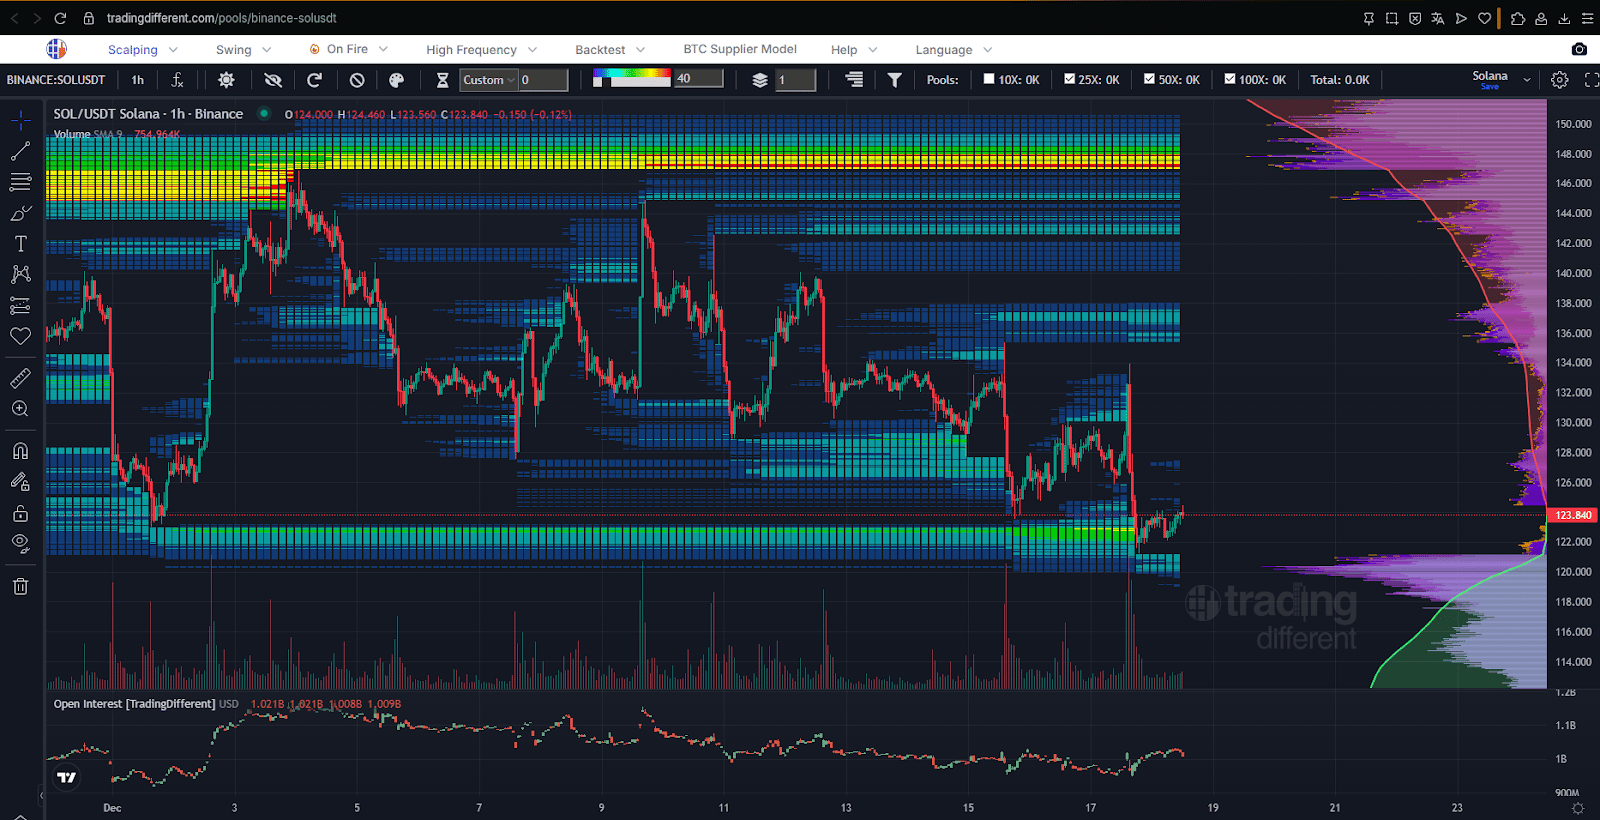This screenshot has height=820, width=1600.
Task: Open the Solana layout dropdown arrow
Action: coord(1527,80)
